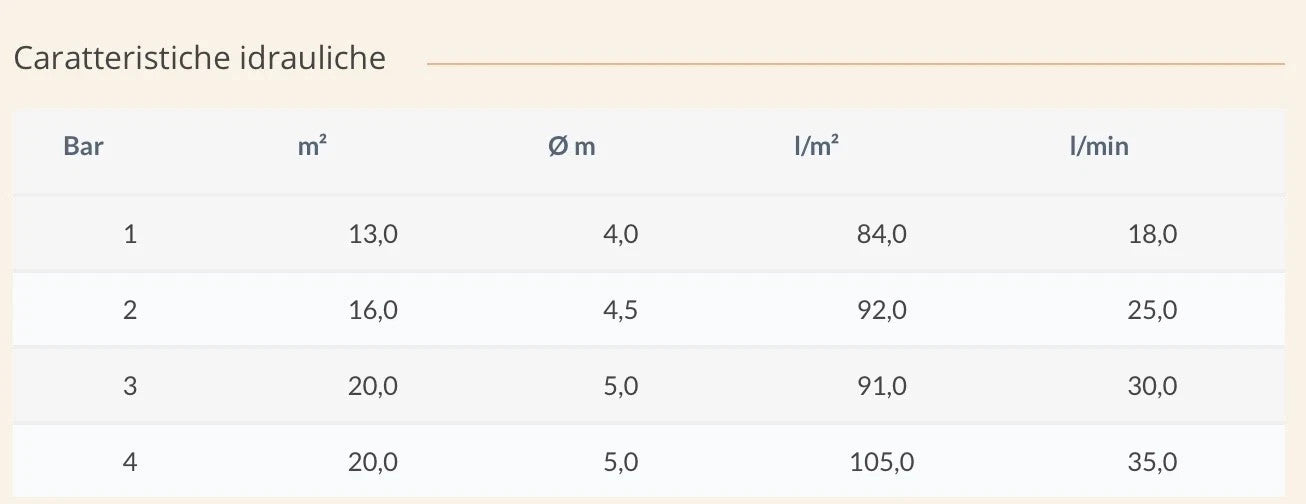Click the 4,5 diameter cell
The image size is (1306, 504).
coord(621,311)
